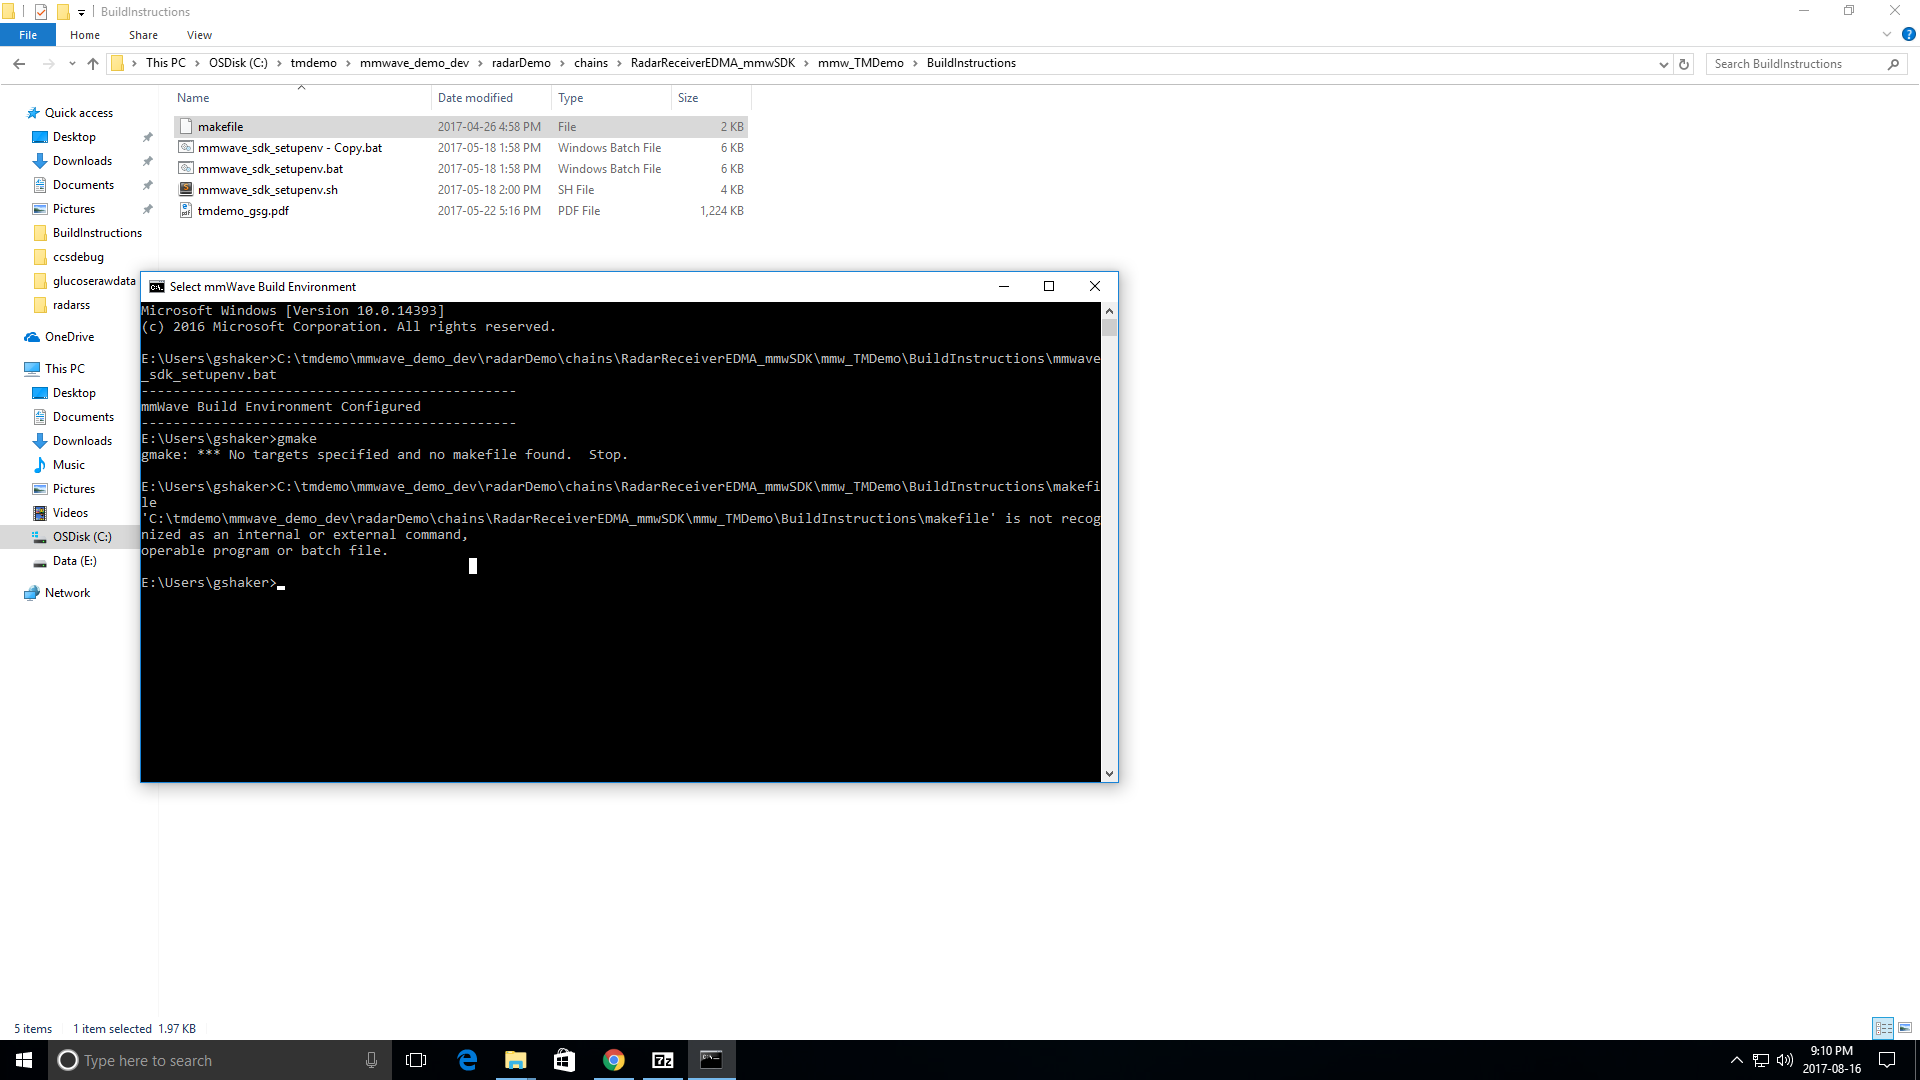
Task: Expand the ribbon with the chevron
Action: click(1887, 34)
